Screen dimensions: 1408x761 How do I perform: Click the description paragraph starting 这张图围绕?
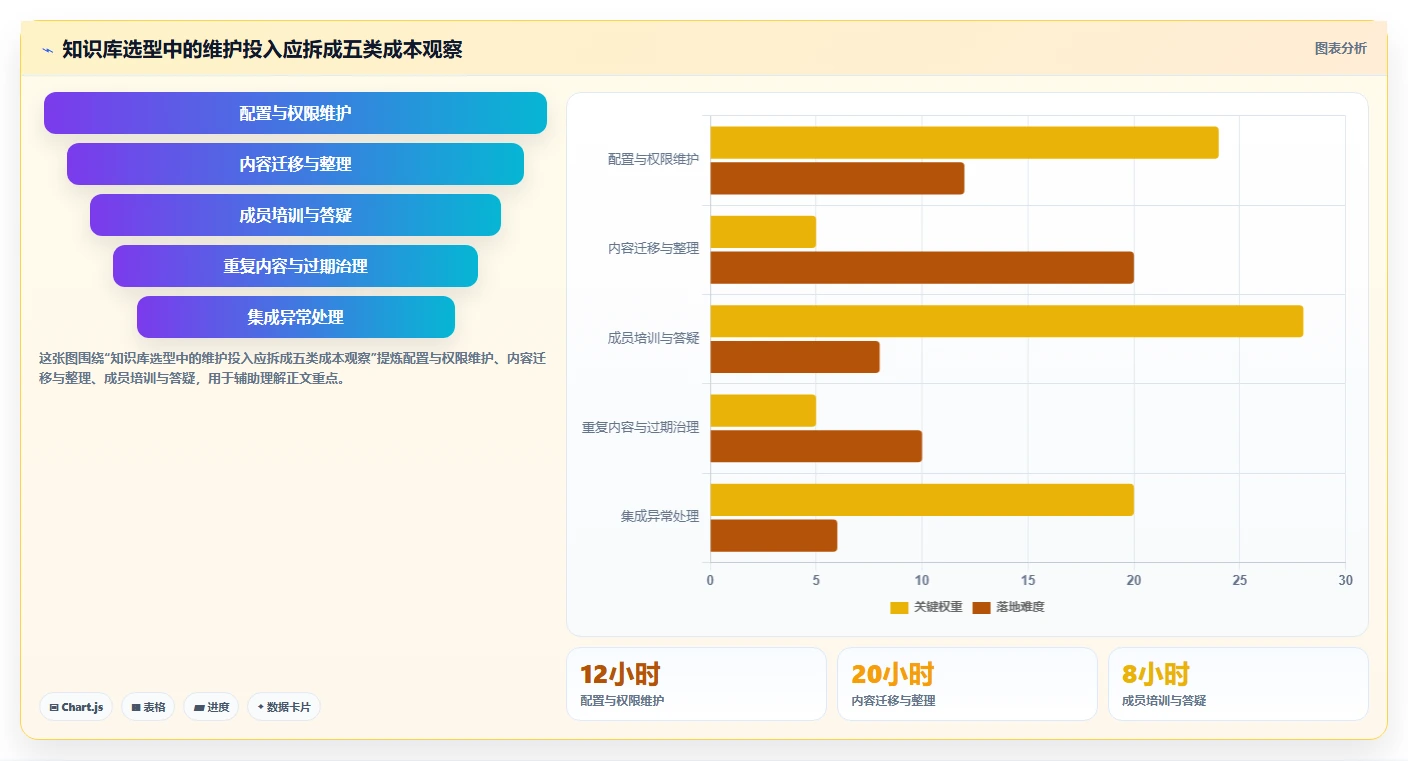[292, 368]
